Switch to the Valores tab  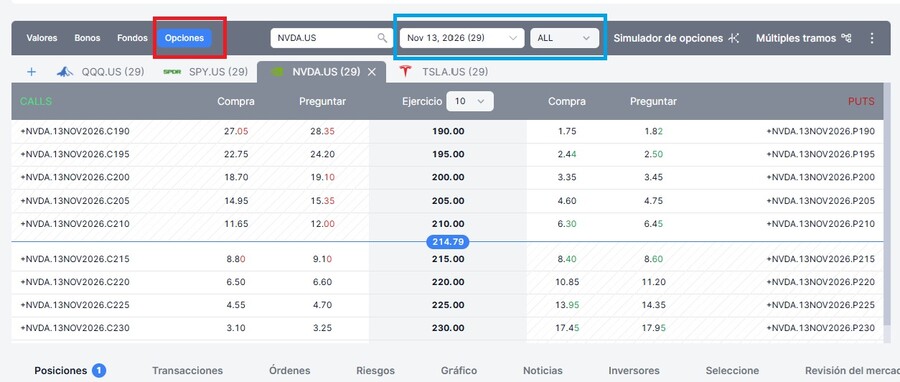pos(42,38)
